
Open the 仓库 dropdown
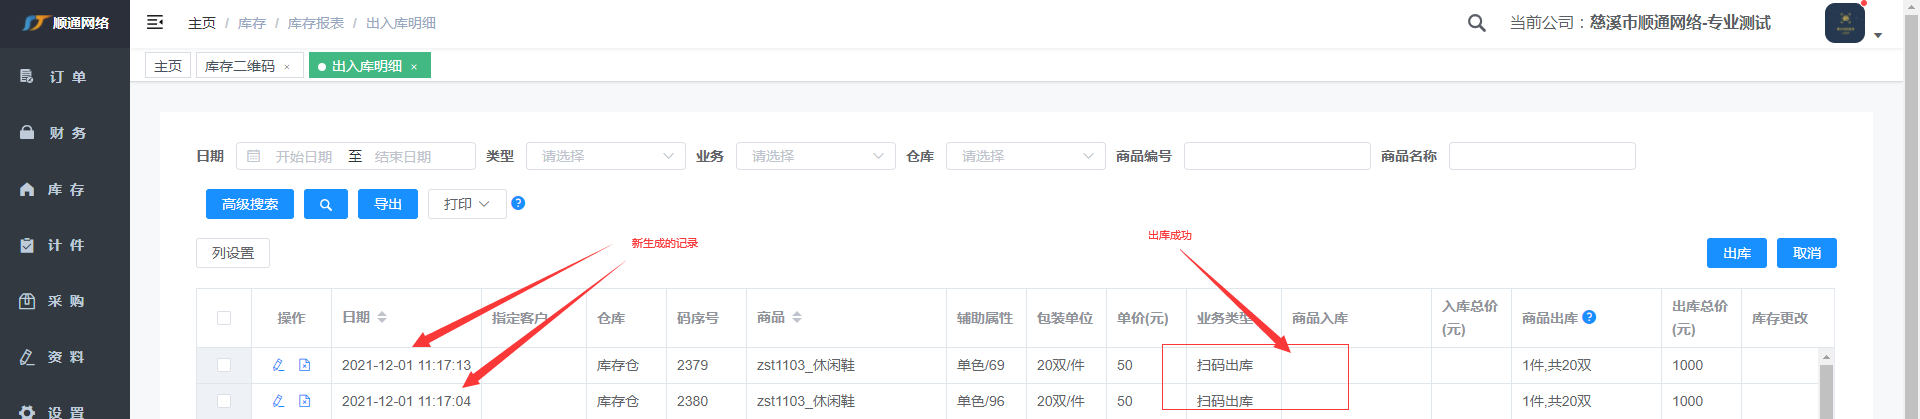pos(1025,156)
